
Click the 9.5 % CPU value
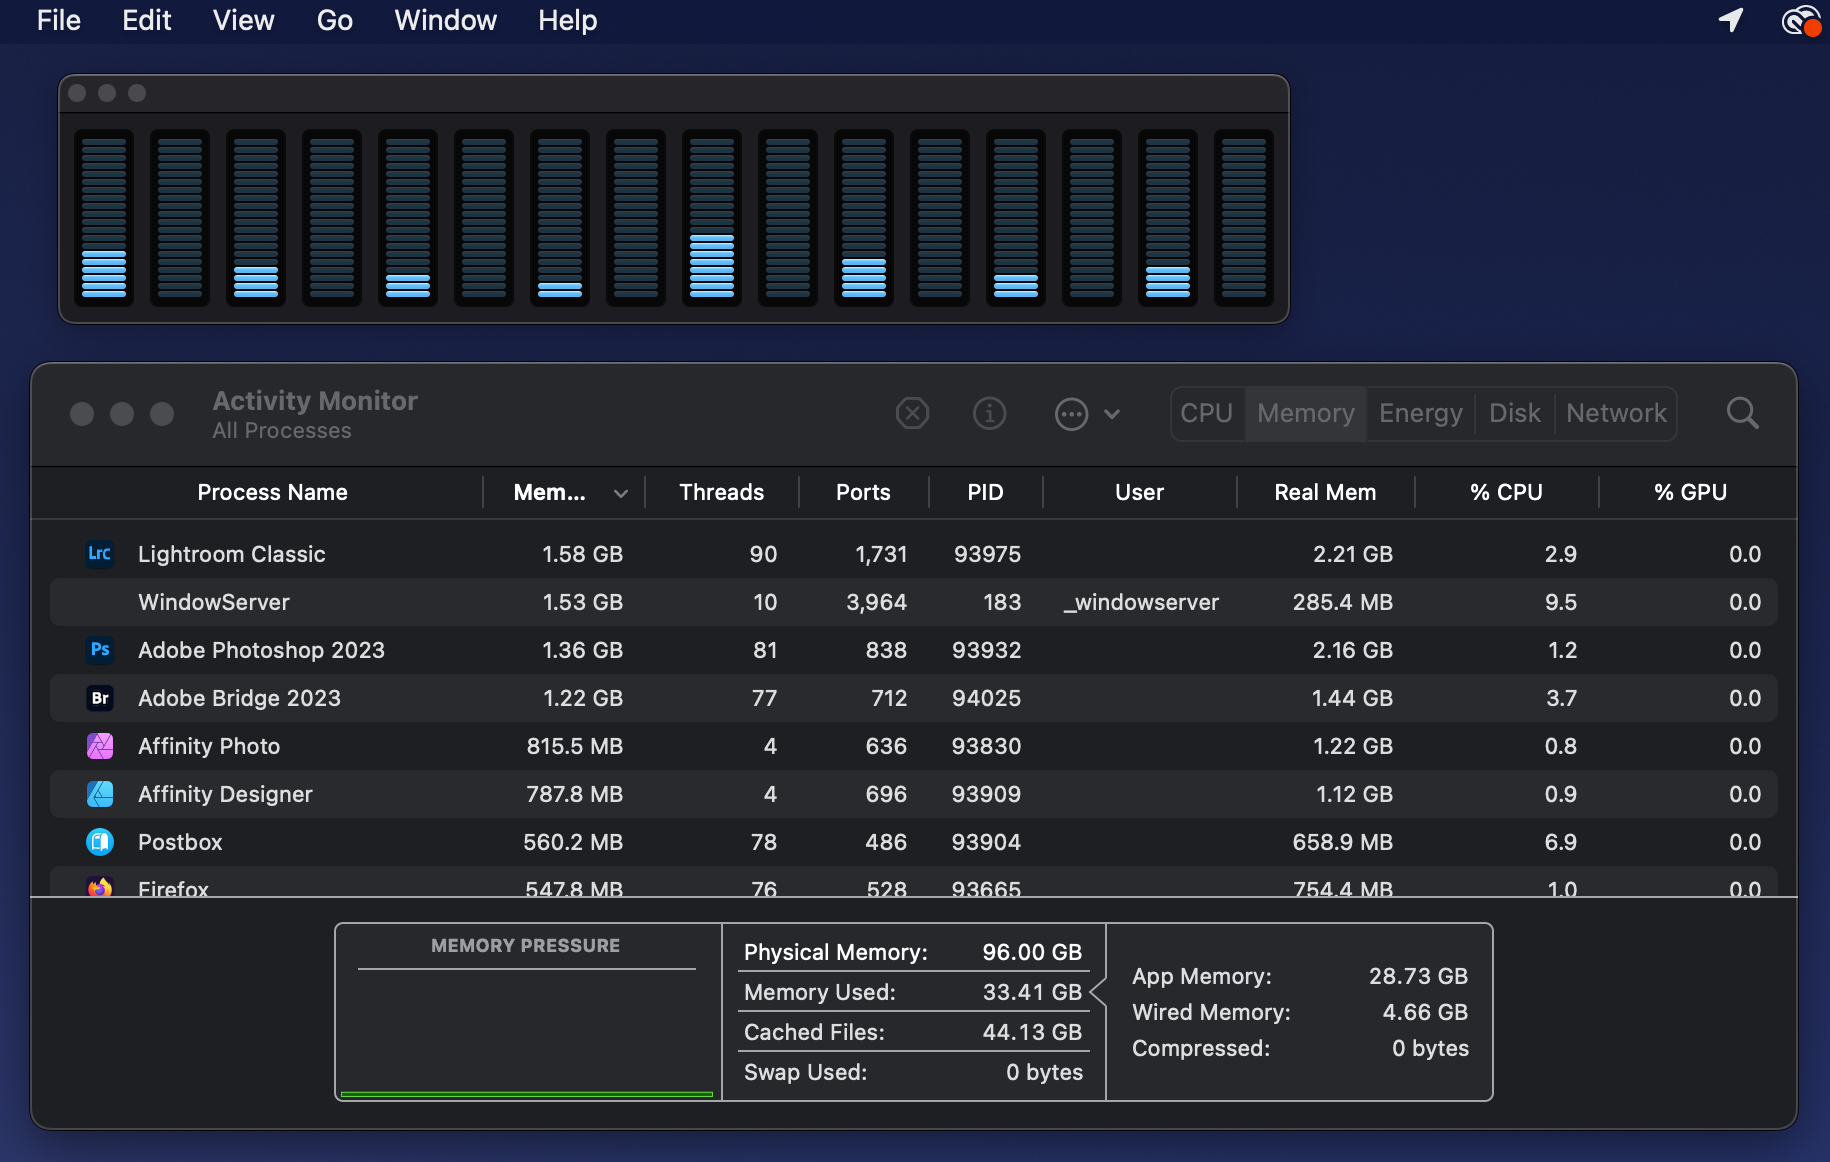(1560, 602)
